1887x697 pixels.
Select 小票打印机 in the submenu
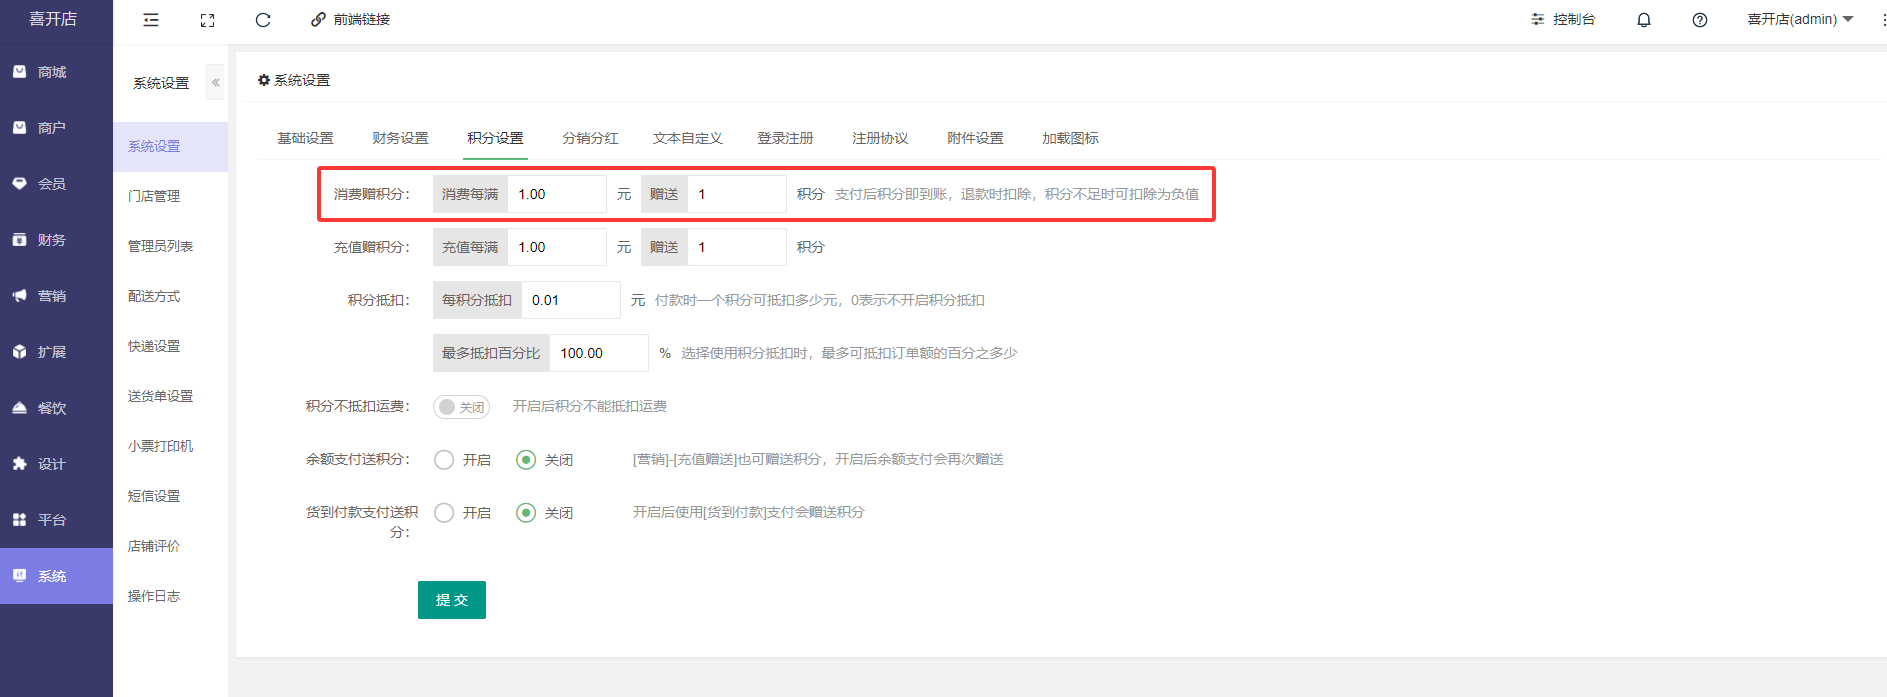[x=170, y=446]
